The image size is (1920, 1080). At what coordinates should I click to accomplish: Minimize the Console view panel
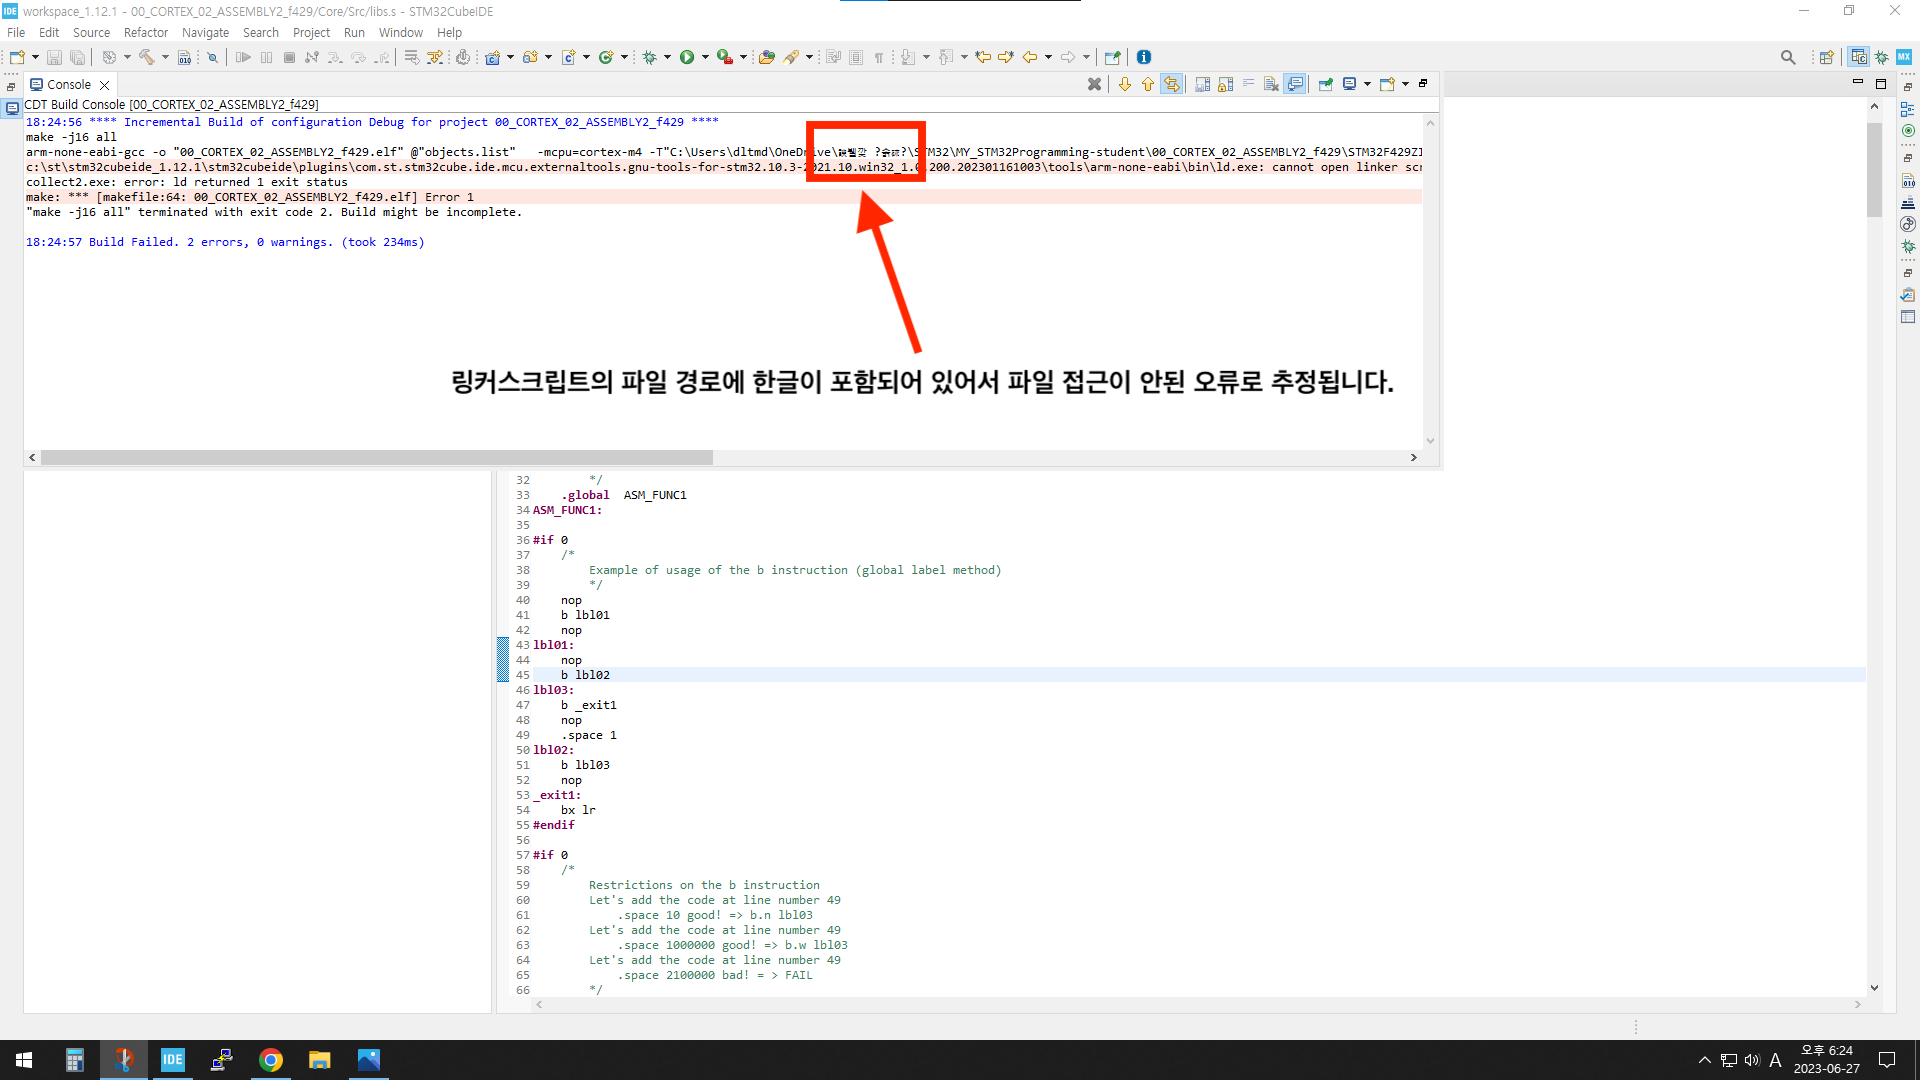(1858, 83)
